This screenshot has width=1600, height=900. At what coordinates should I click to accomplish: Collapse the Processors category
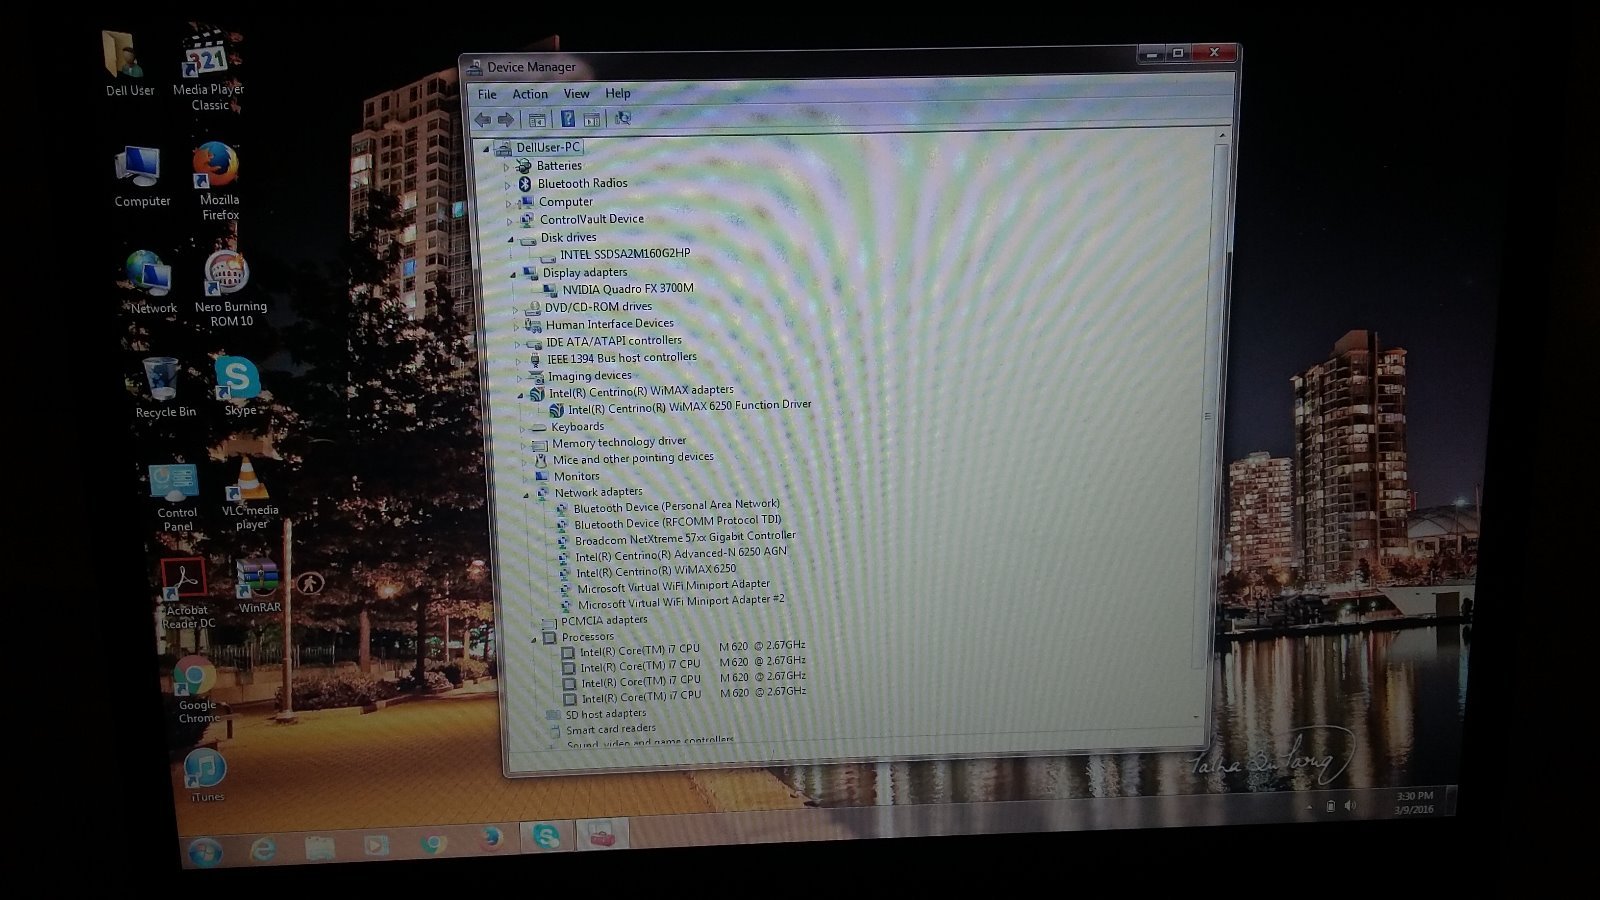click(x=533, y=639)
